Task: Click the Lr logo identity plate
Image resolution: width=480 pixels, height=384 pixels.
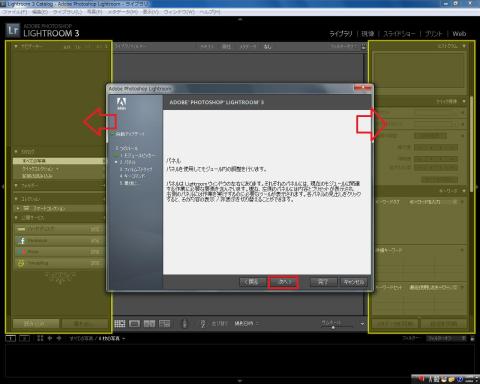Action: click(13, 31)
